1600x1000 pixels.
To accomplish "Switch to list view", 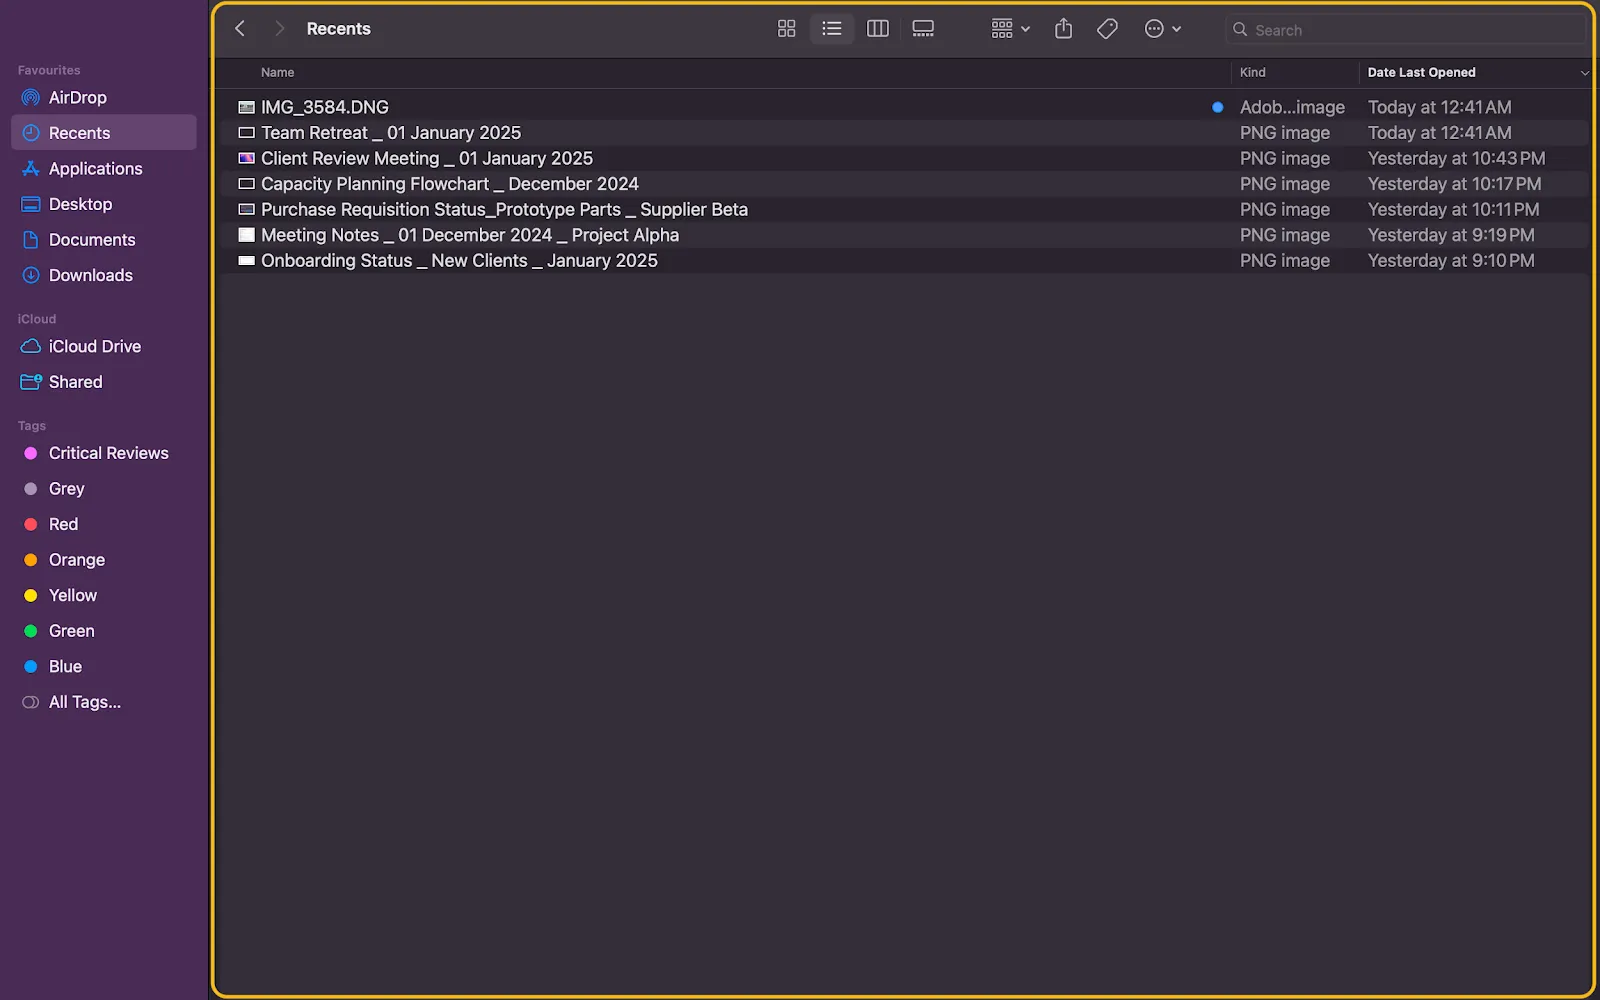I will coord(832,29).
